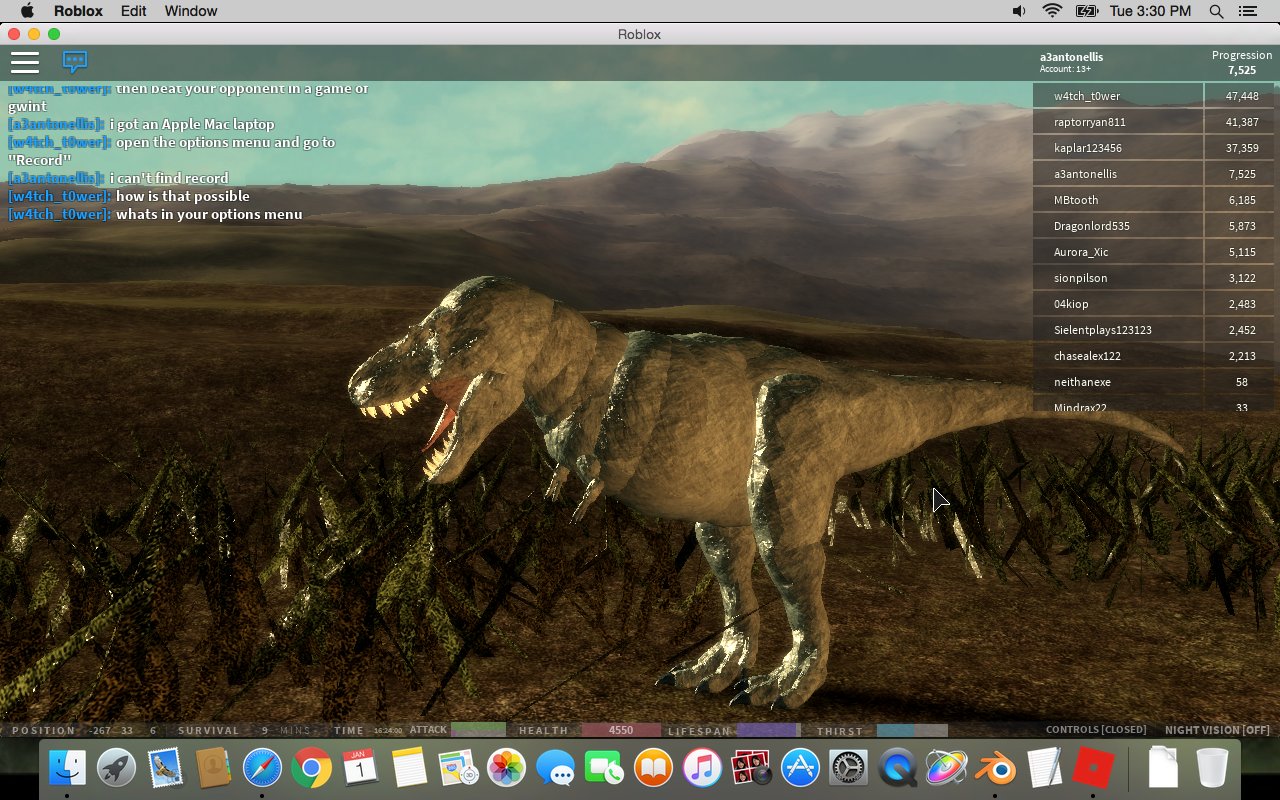Click the red Roblox dock icon
The height and width of the screenshot is (800, 1280).
(x=1093, y=768)
